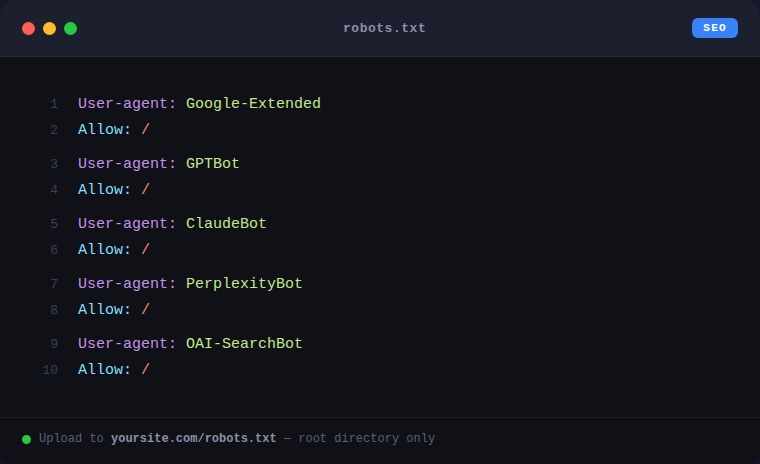This screenshot has width=760, height=464.
Task: Click the Allow directive on line 10
Action: pos(104,369)
